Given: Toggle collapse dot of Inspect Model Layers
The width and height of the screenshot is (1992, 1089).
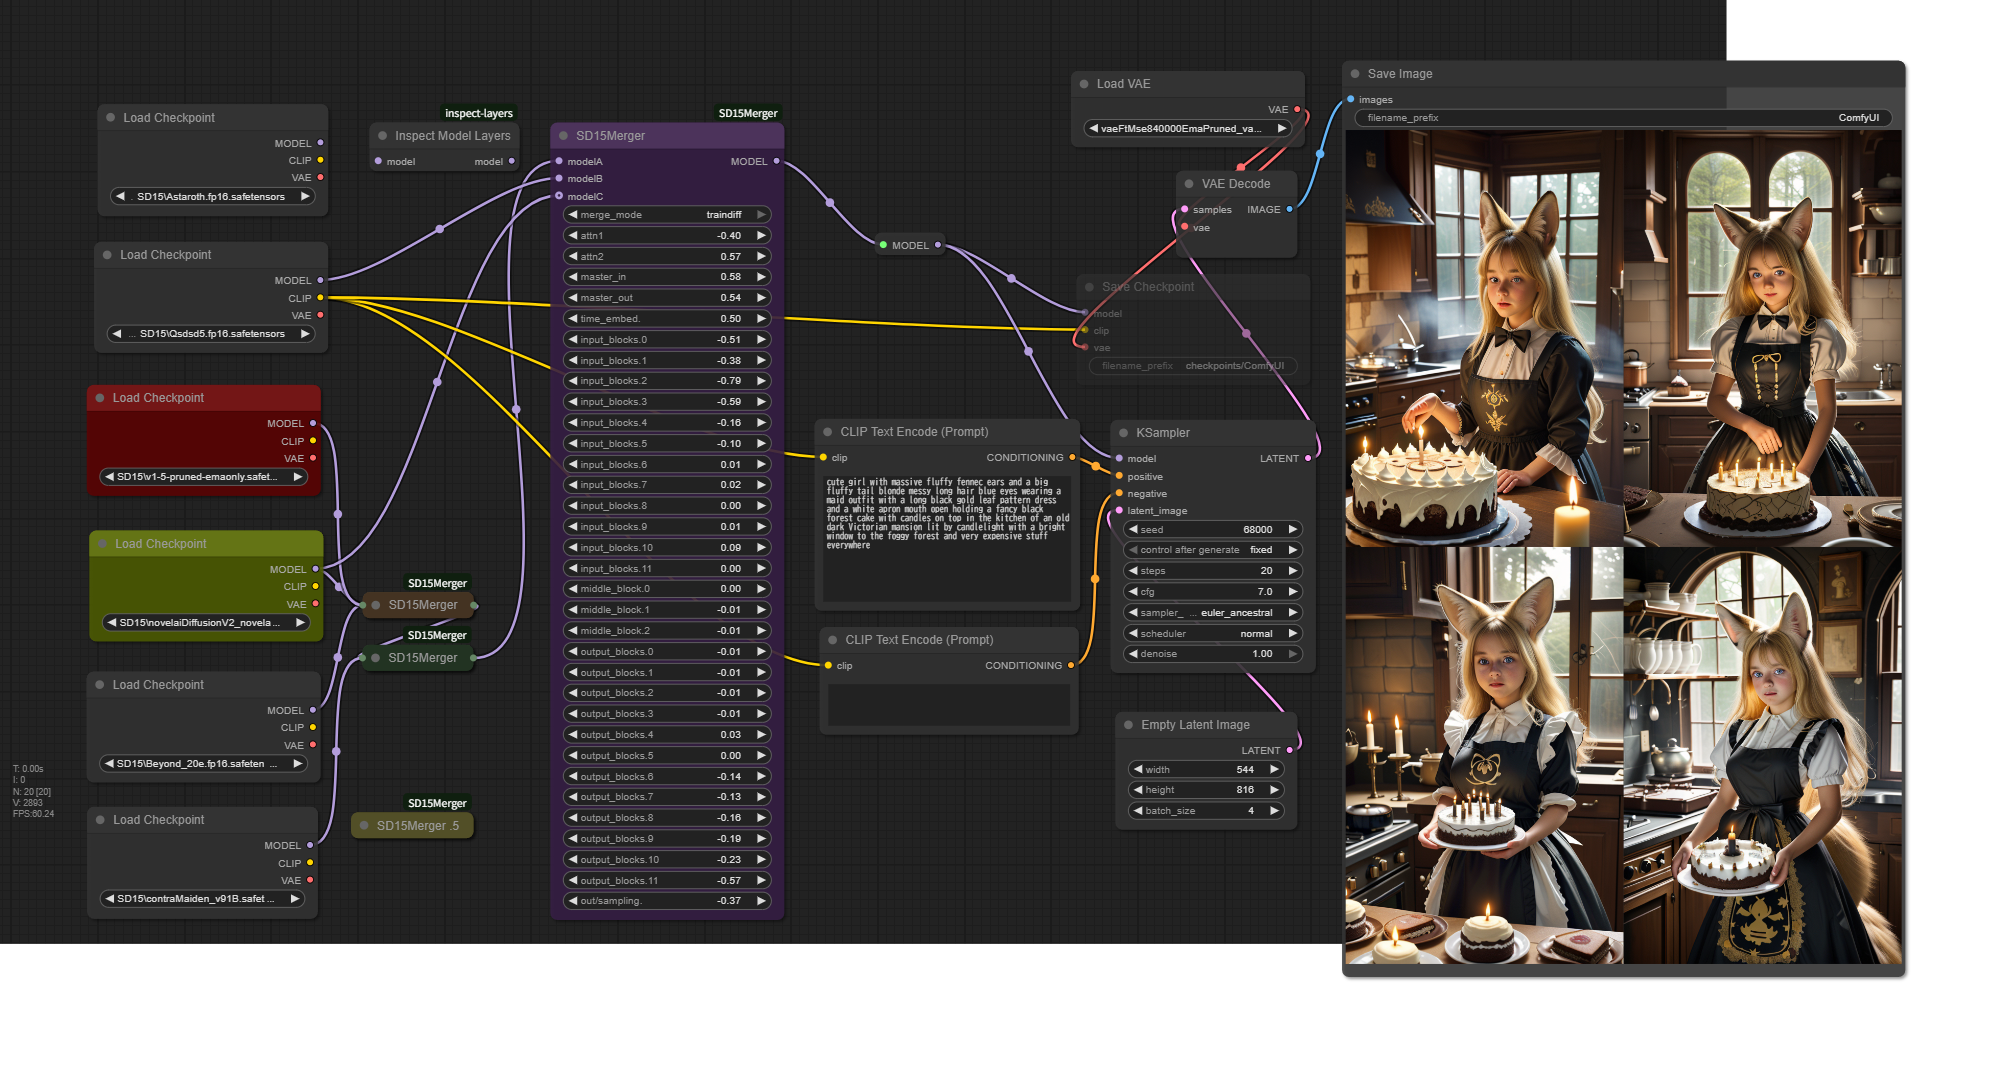Looking at the screenshot, I should click(382, 136).
